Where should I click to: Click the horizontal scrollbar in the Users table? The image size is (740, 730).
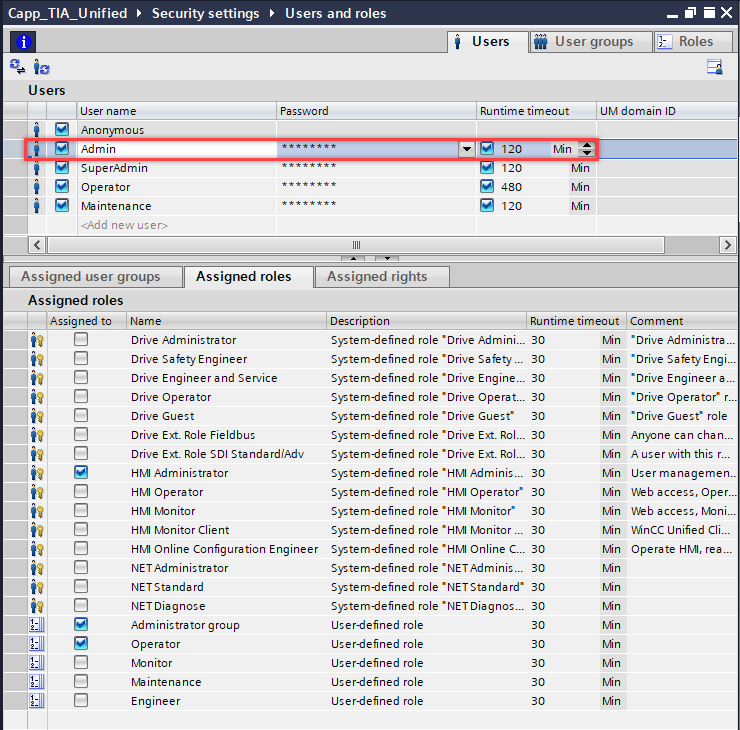coord(355,245)
